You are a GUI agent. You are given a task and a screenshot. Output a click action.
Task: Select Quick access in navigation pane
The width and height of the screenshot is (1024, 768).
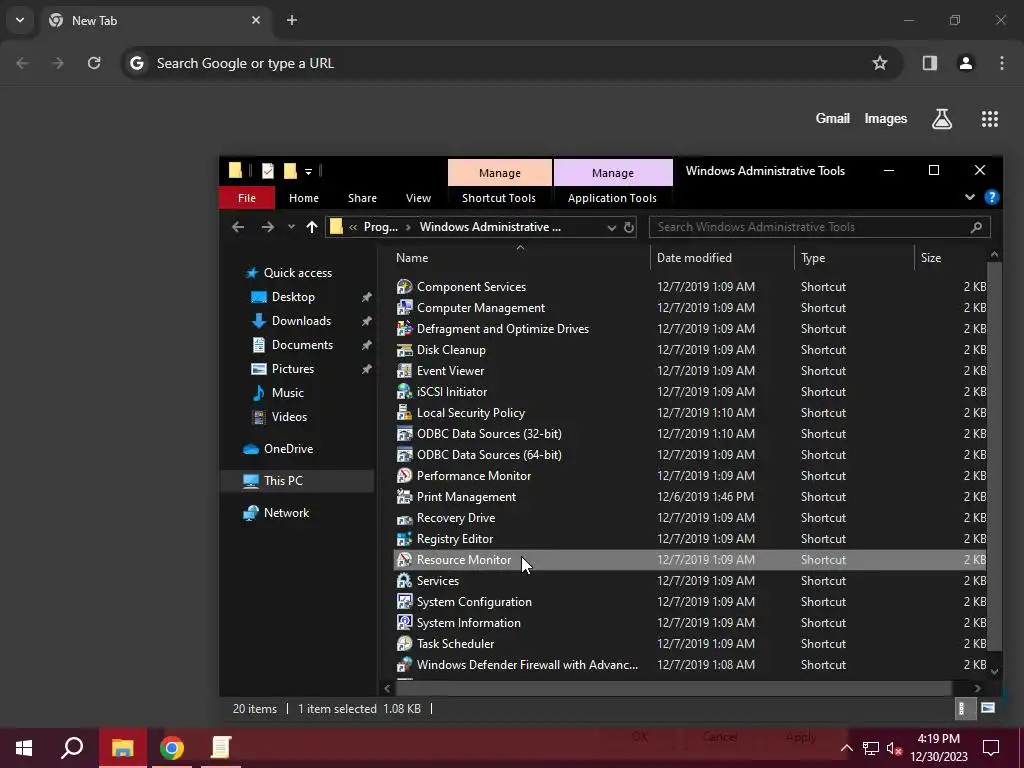click(x=298, y=273)
